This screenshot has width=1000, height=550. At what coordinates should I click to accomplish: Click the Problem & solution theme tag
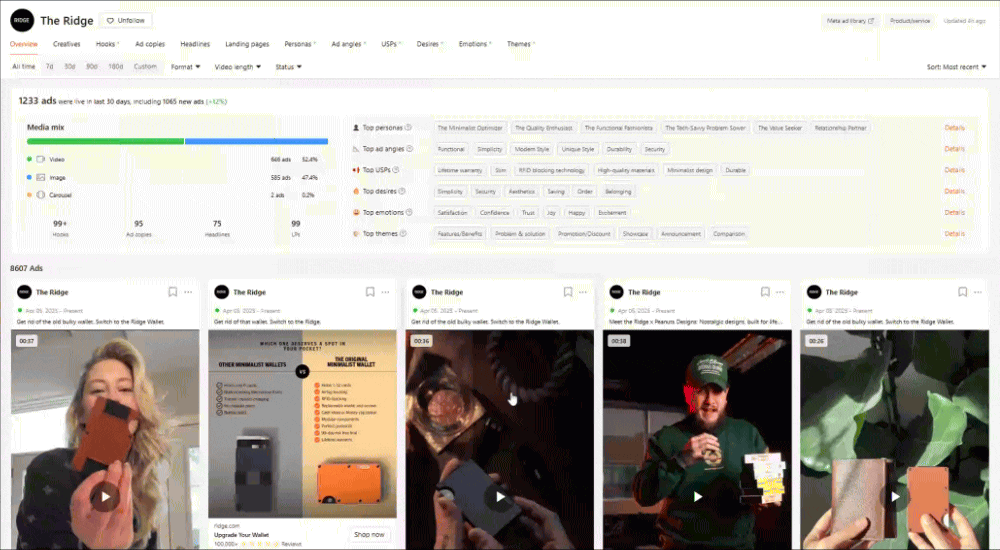[x=520, y=234]
